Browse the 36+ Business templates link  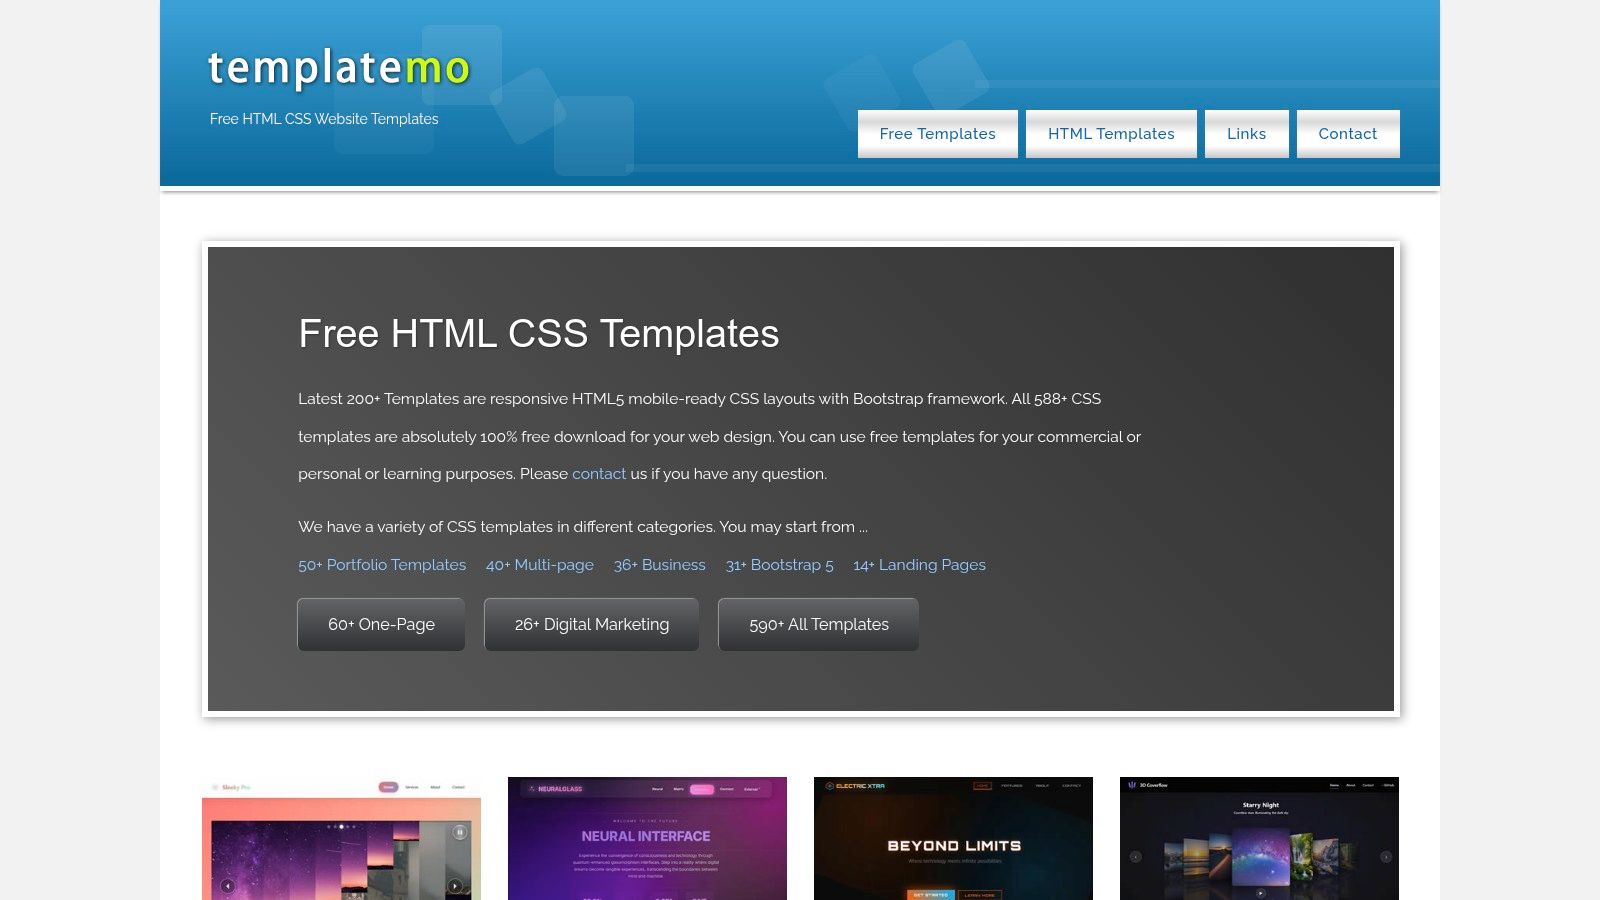[660, 565]
